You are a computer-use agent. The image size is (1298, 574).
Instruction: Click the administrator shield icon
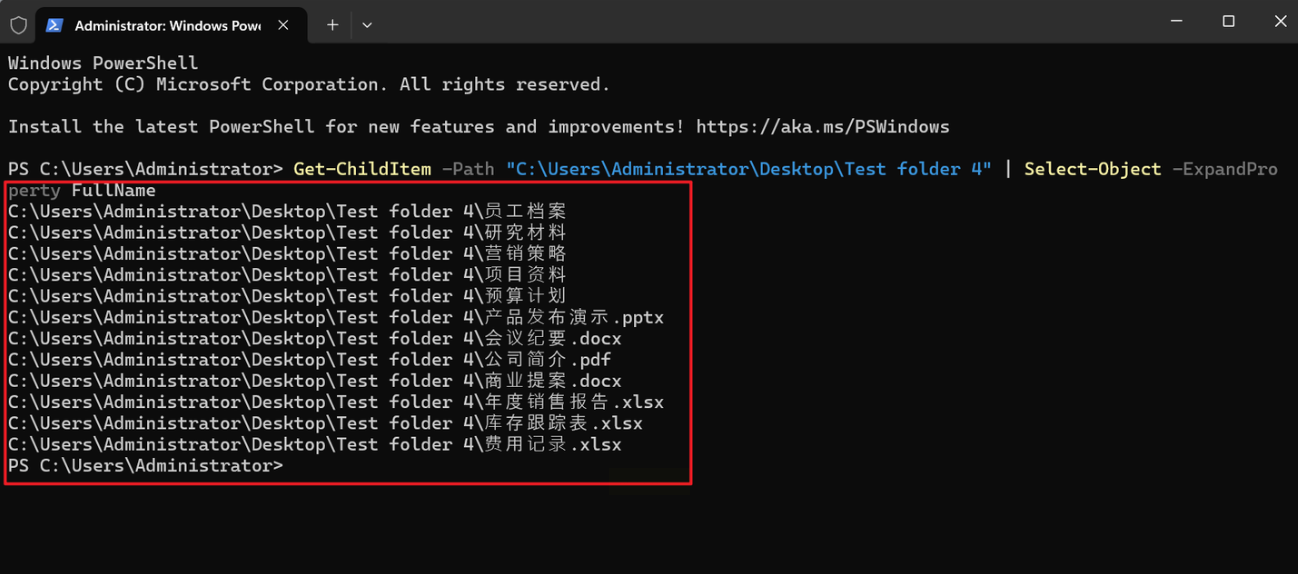coord(19,25)
